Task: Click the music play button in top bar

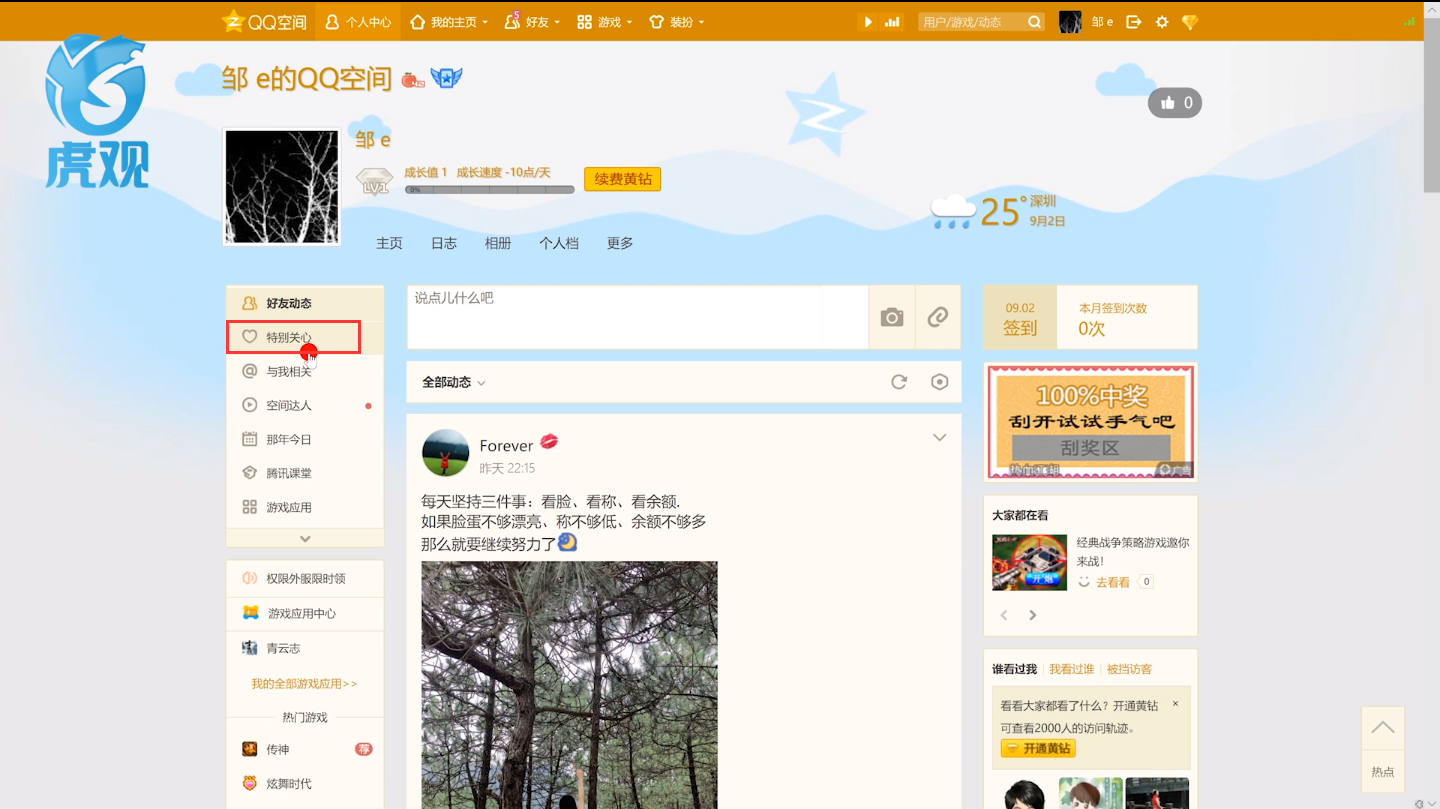Action: [868, 22]
